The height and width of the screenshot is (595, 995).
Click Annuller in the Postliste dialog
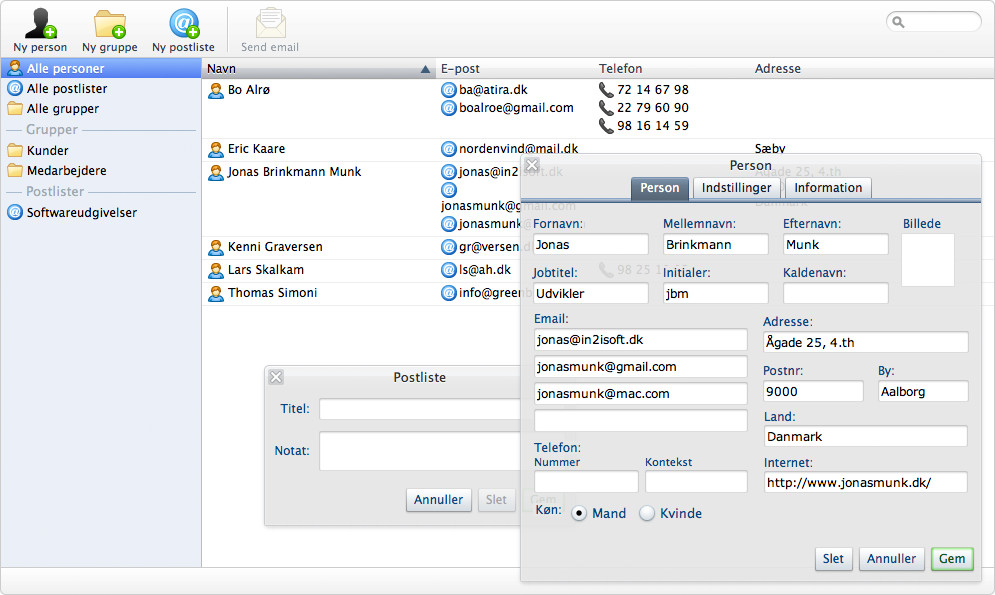point(438,500)
